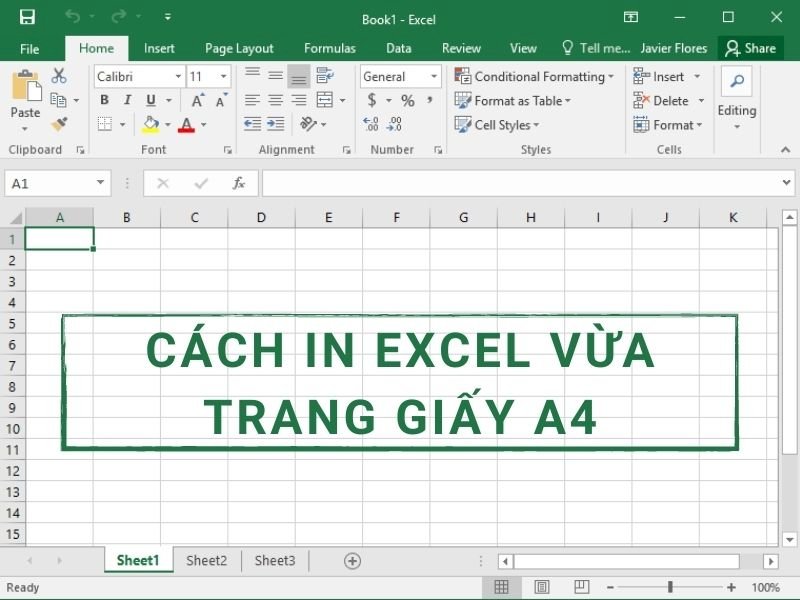Expand the Name Box dropdown arrow
Viewport: 800px width, 600px height.
(x=101, y=183)
